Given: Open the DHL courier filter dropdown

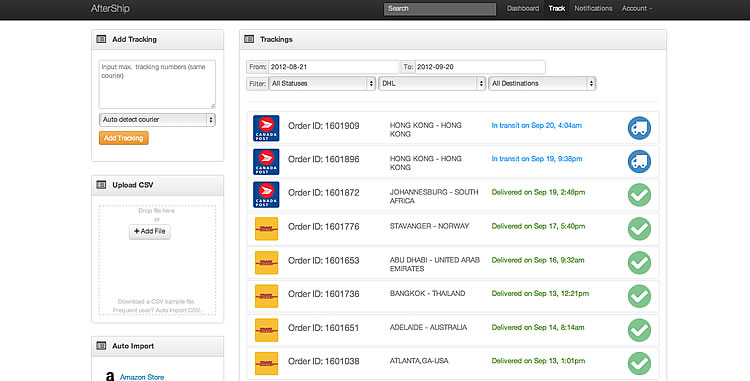Looking at the screenshot, I should [432, 83].
